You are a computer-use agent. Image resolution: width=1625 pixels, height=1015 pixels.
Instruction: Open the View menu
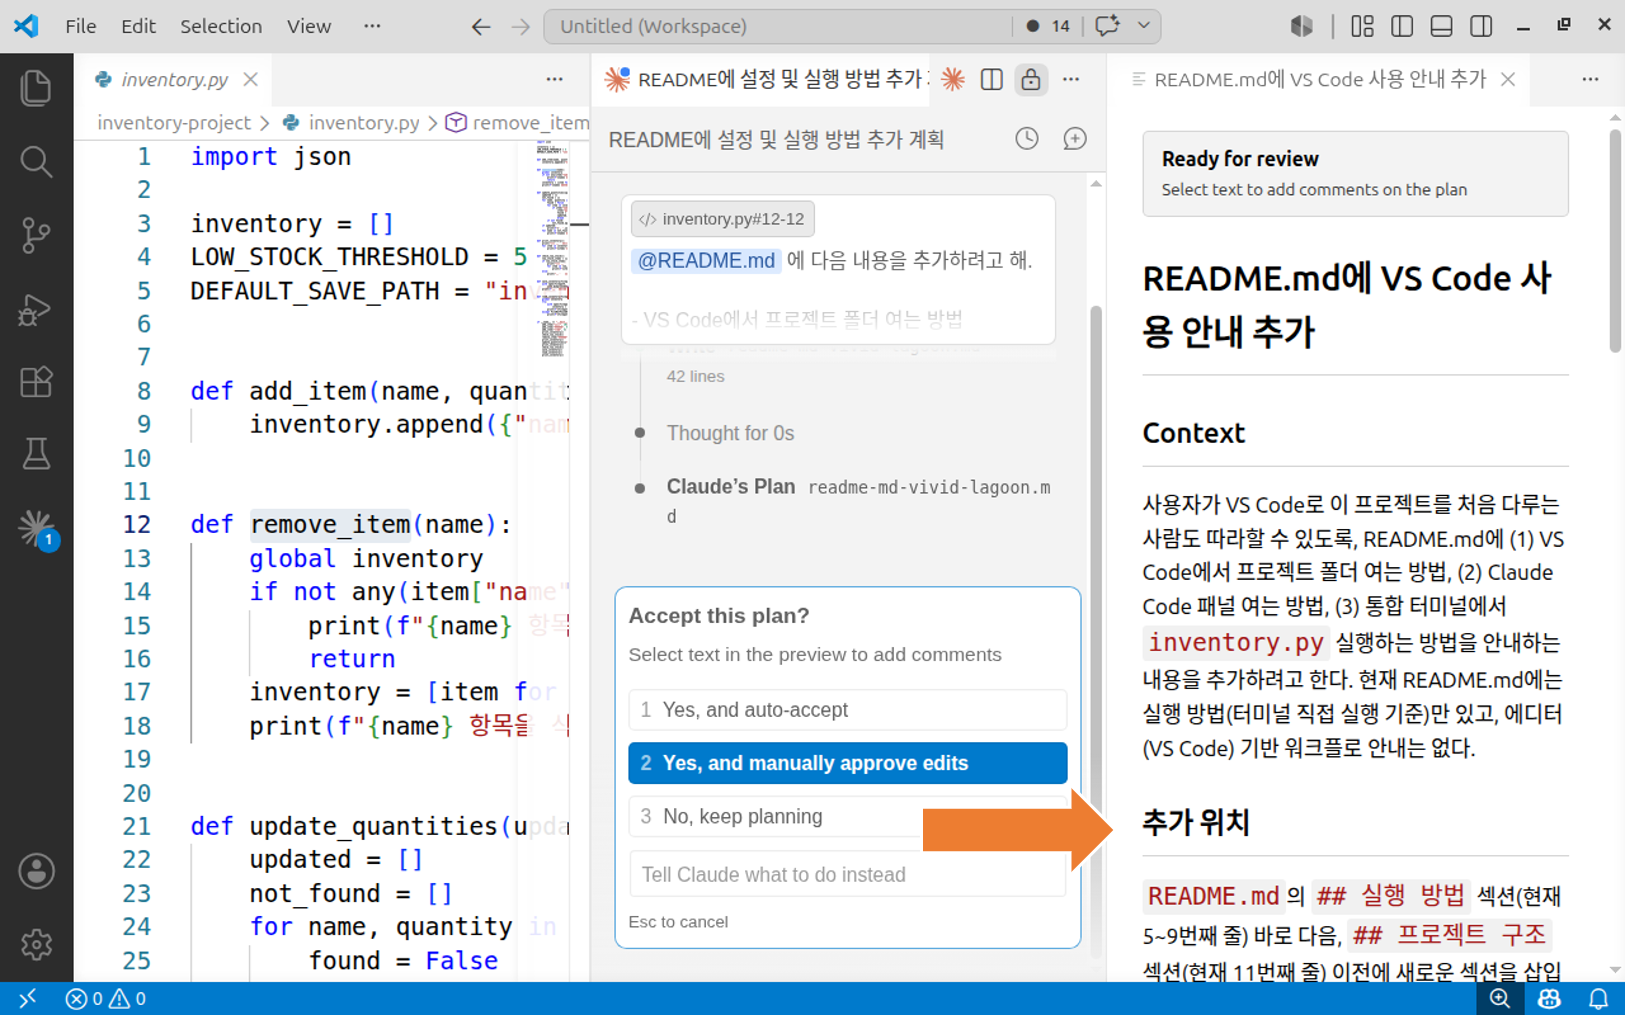click(309, 26)
